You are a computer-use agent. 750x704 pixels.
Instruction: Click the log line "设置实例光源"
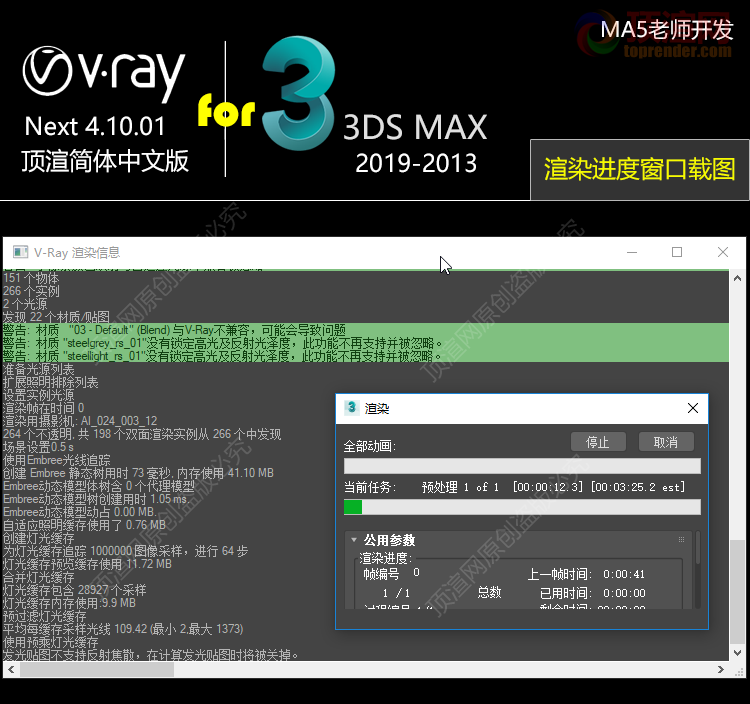(39, 395)
